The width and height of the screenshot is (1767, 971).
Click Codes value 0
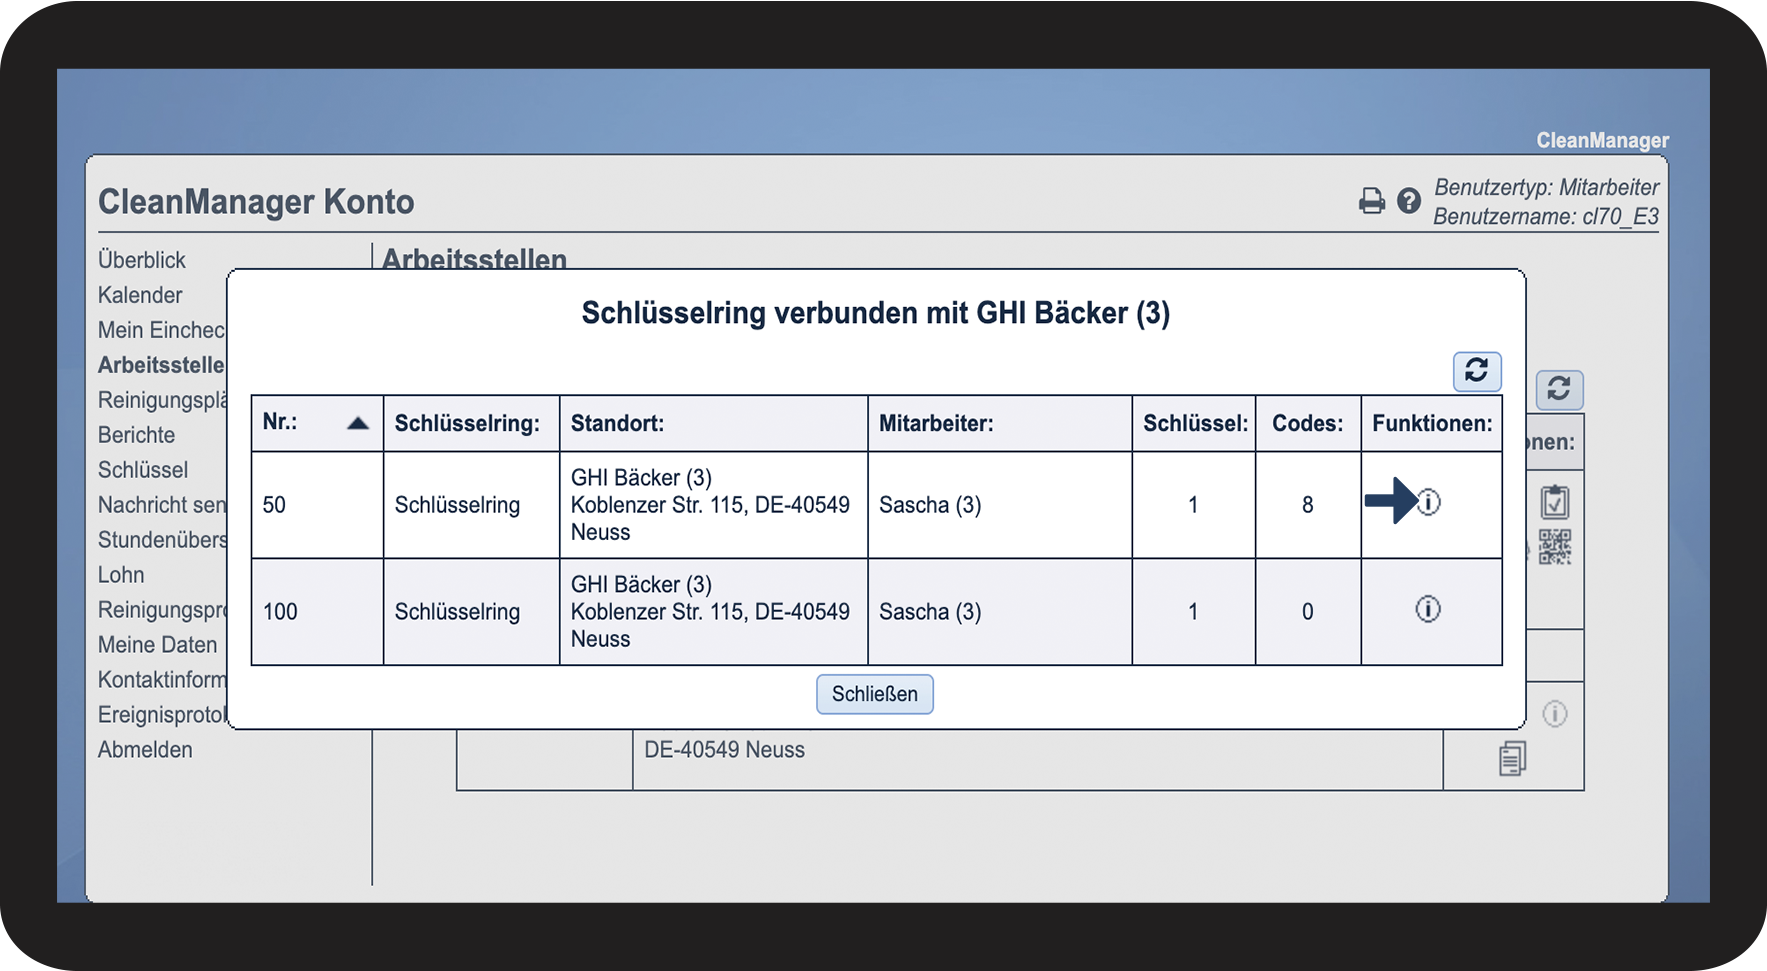pos(1308,612)
